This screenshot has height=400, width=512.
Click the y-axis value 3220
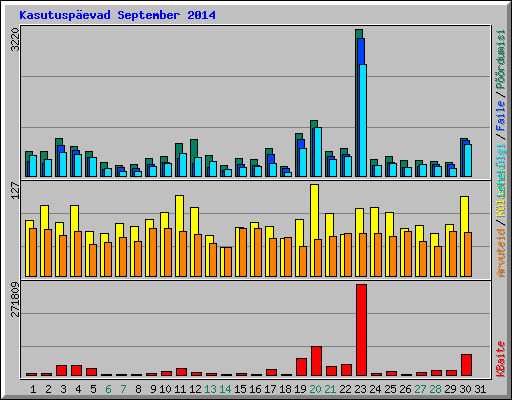[15, 39]
